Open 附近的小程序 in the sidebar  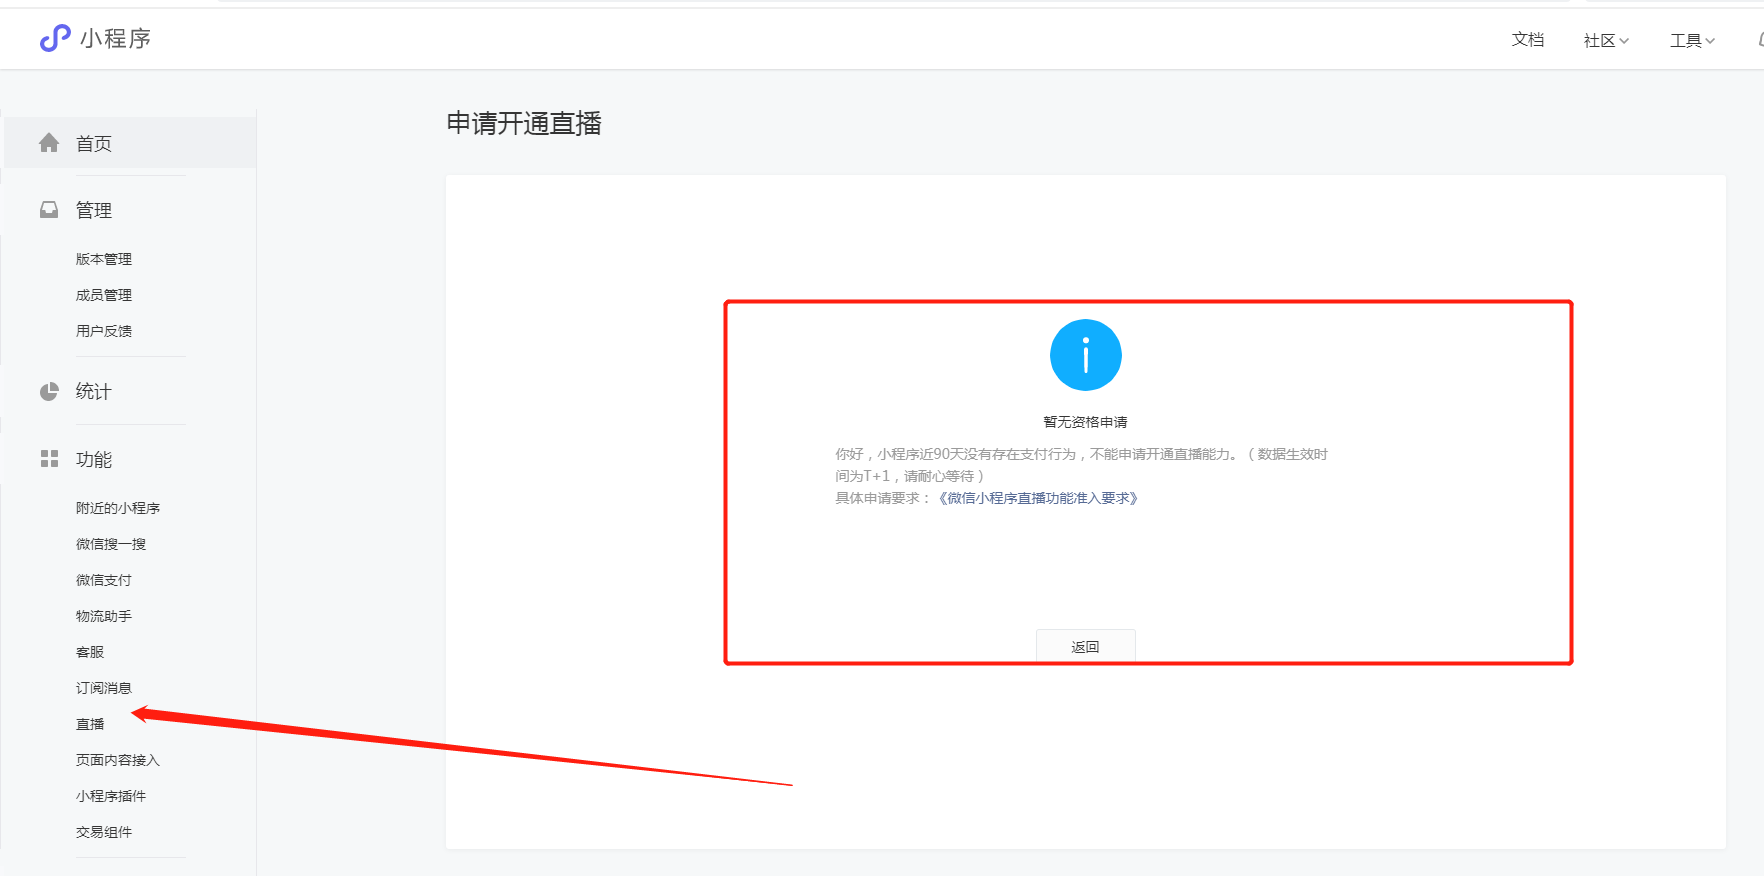pos(118,508)
